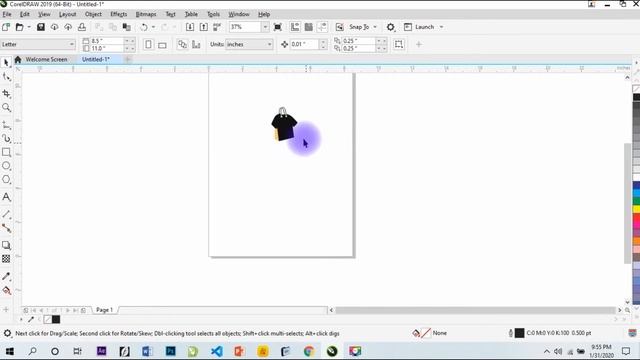Select the Shape tool in toolbox
The image size is (640, 360).
click(x=6, y=77)
